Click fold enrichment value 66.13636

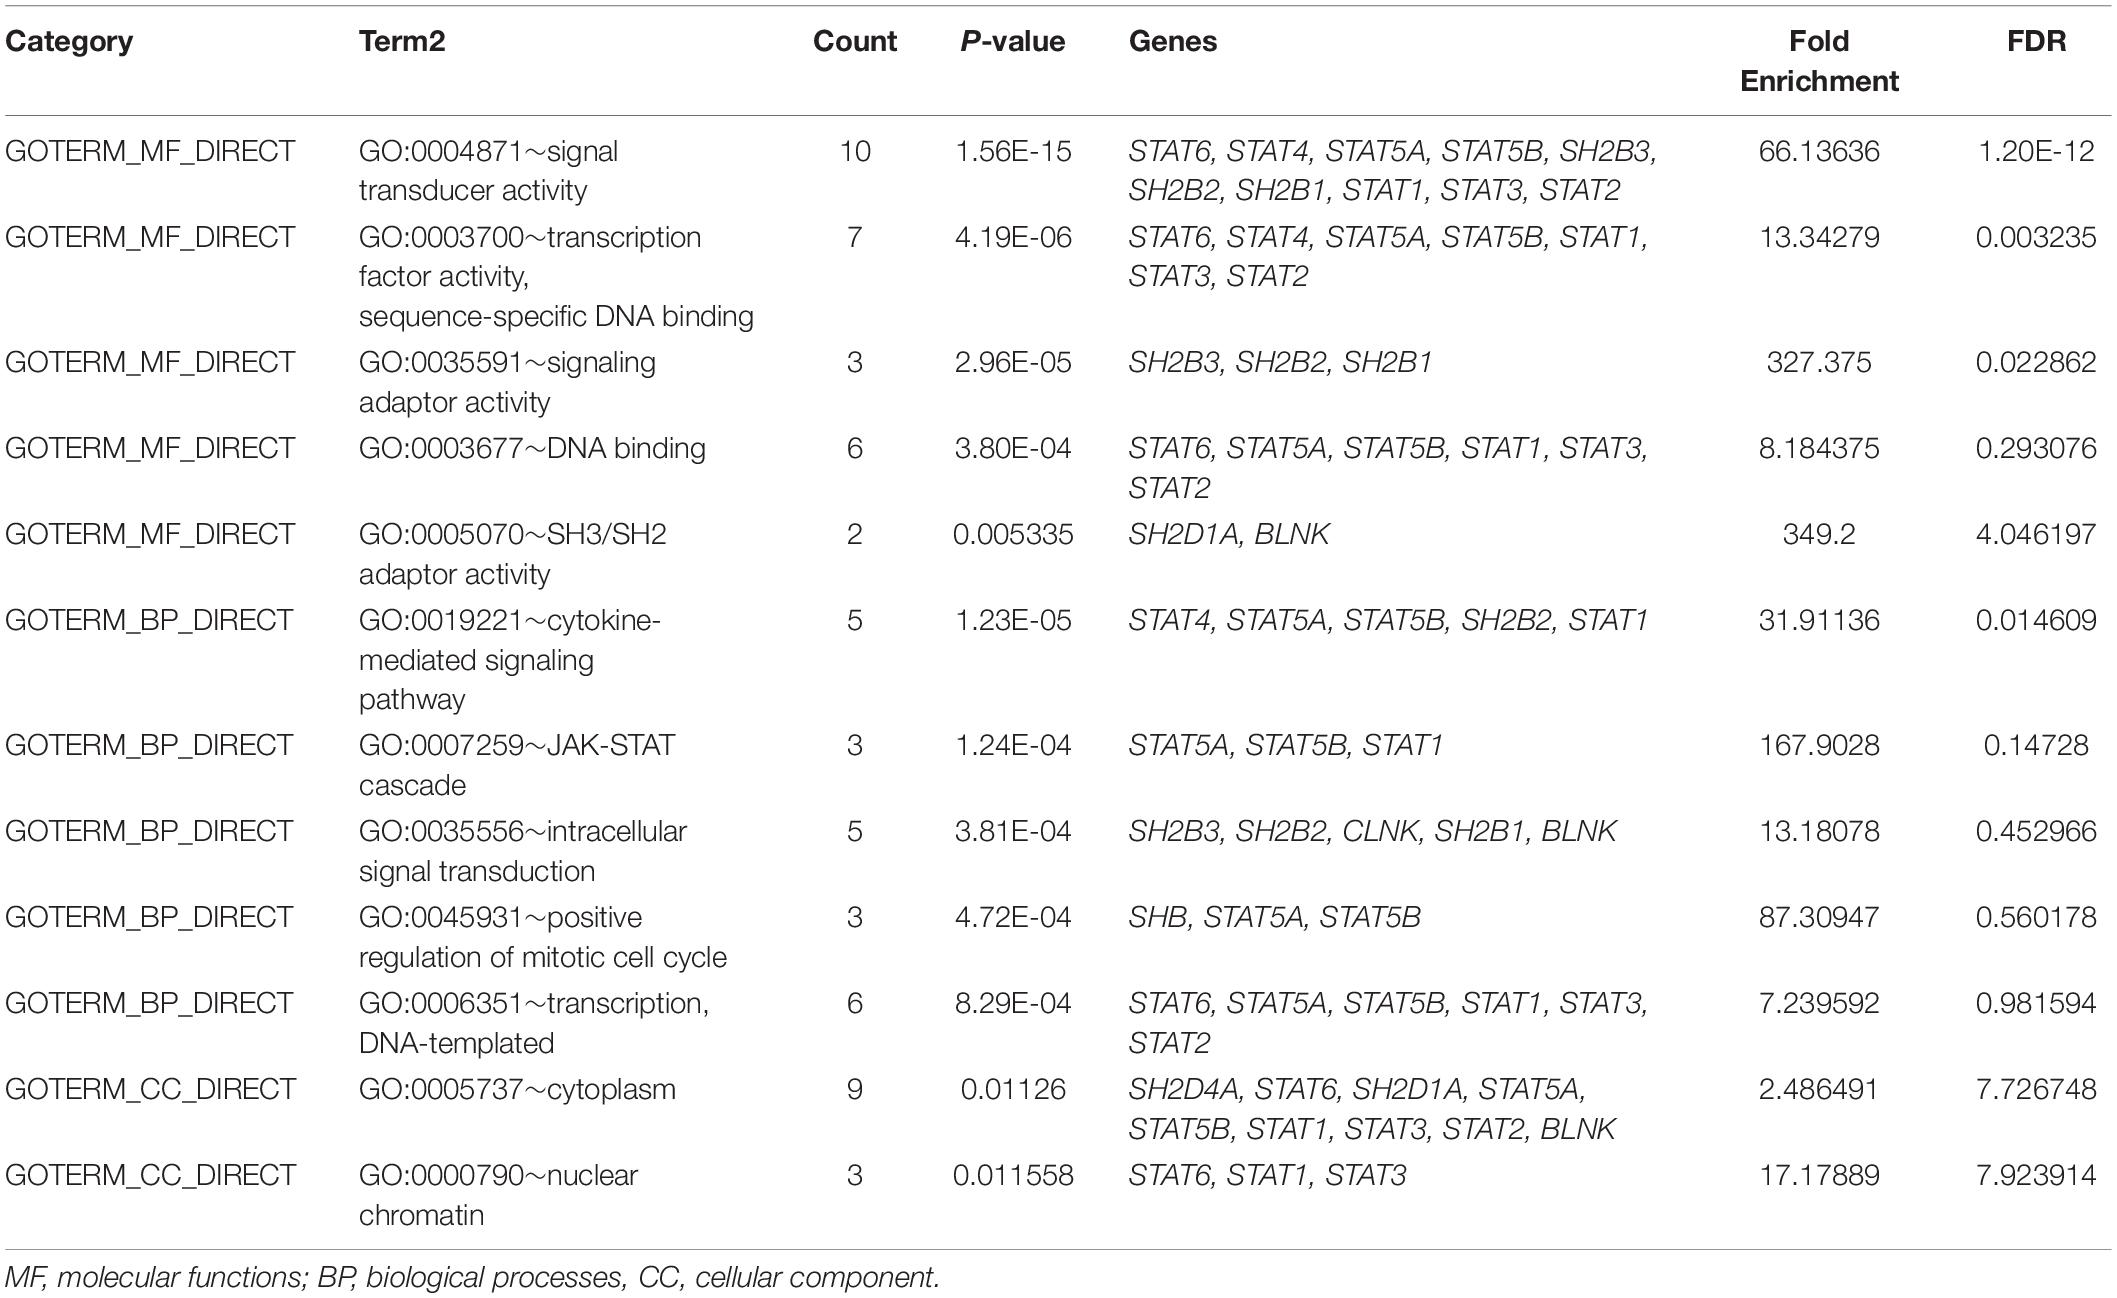[x=1819, y=152]
